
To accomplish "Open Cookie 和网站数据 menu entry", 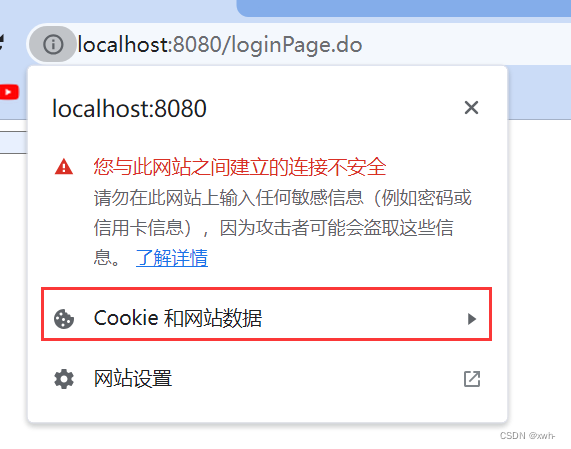I will [267, 314].
